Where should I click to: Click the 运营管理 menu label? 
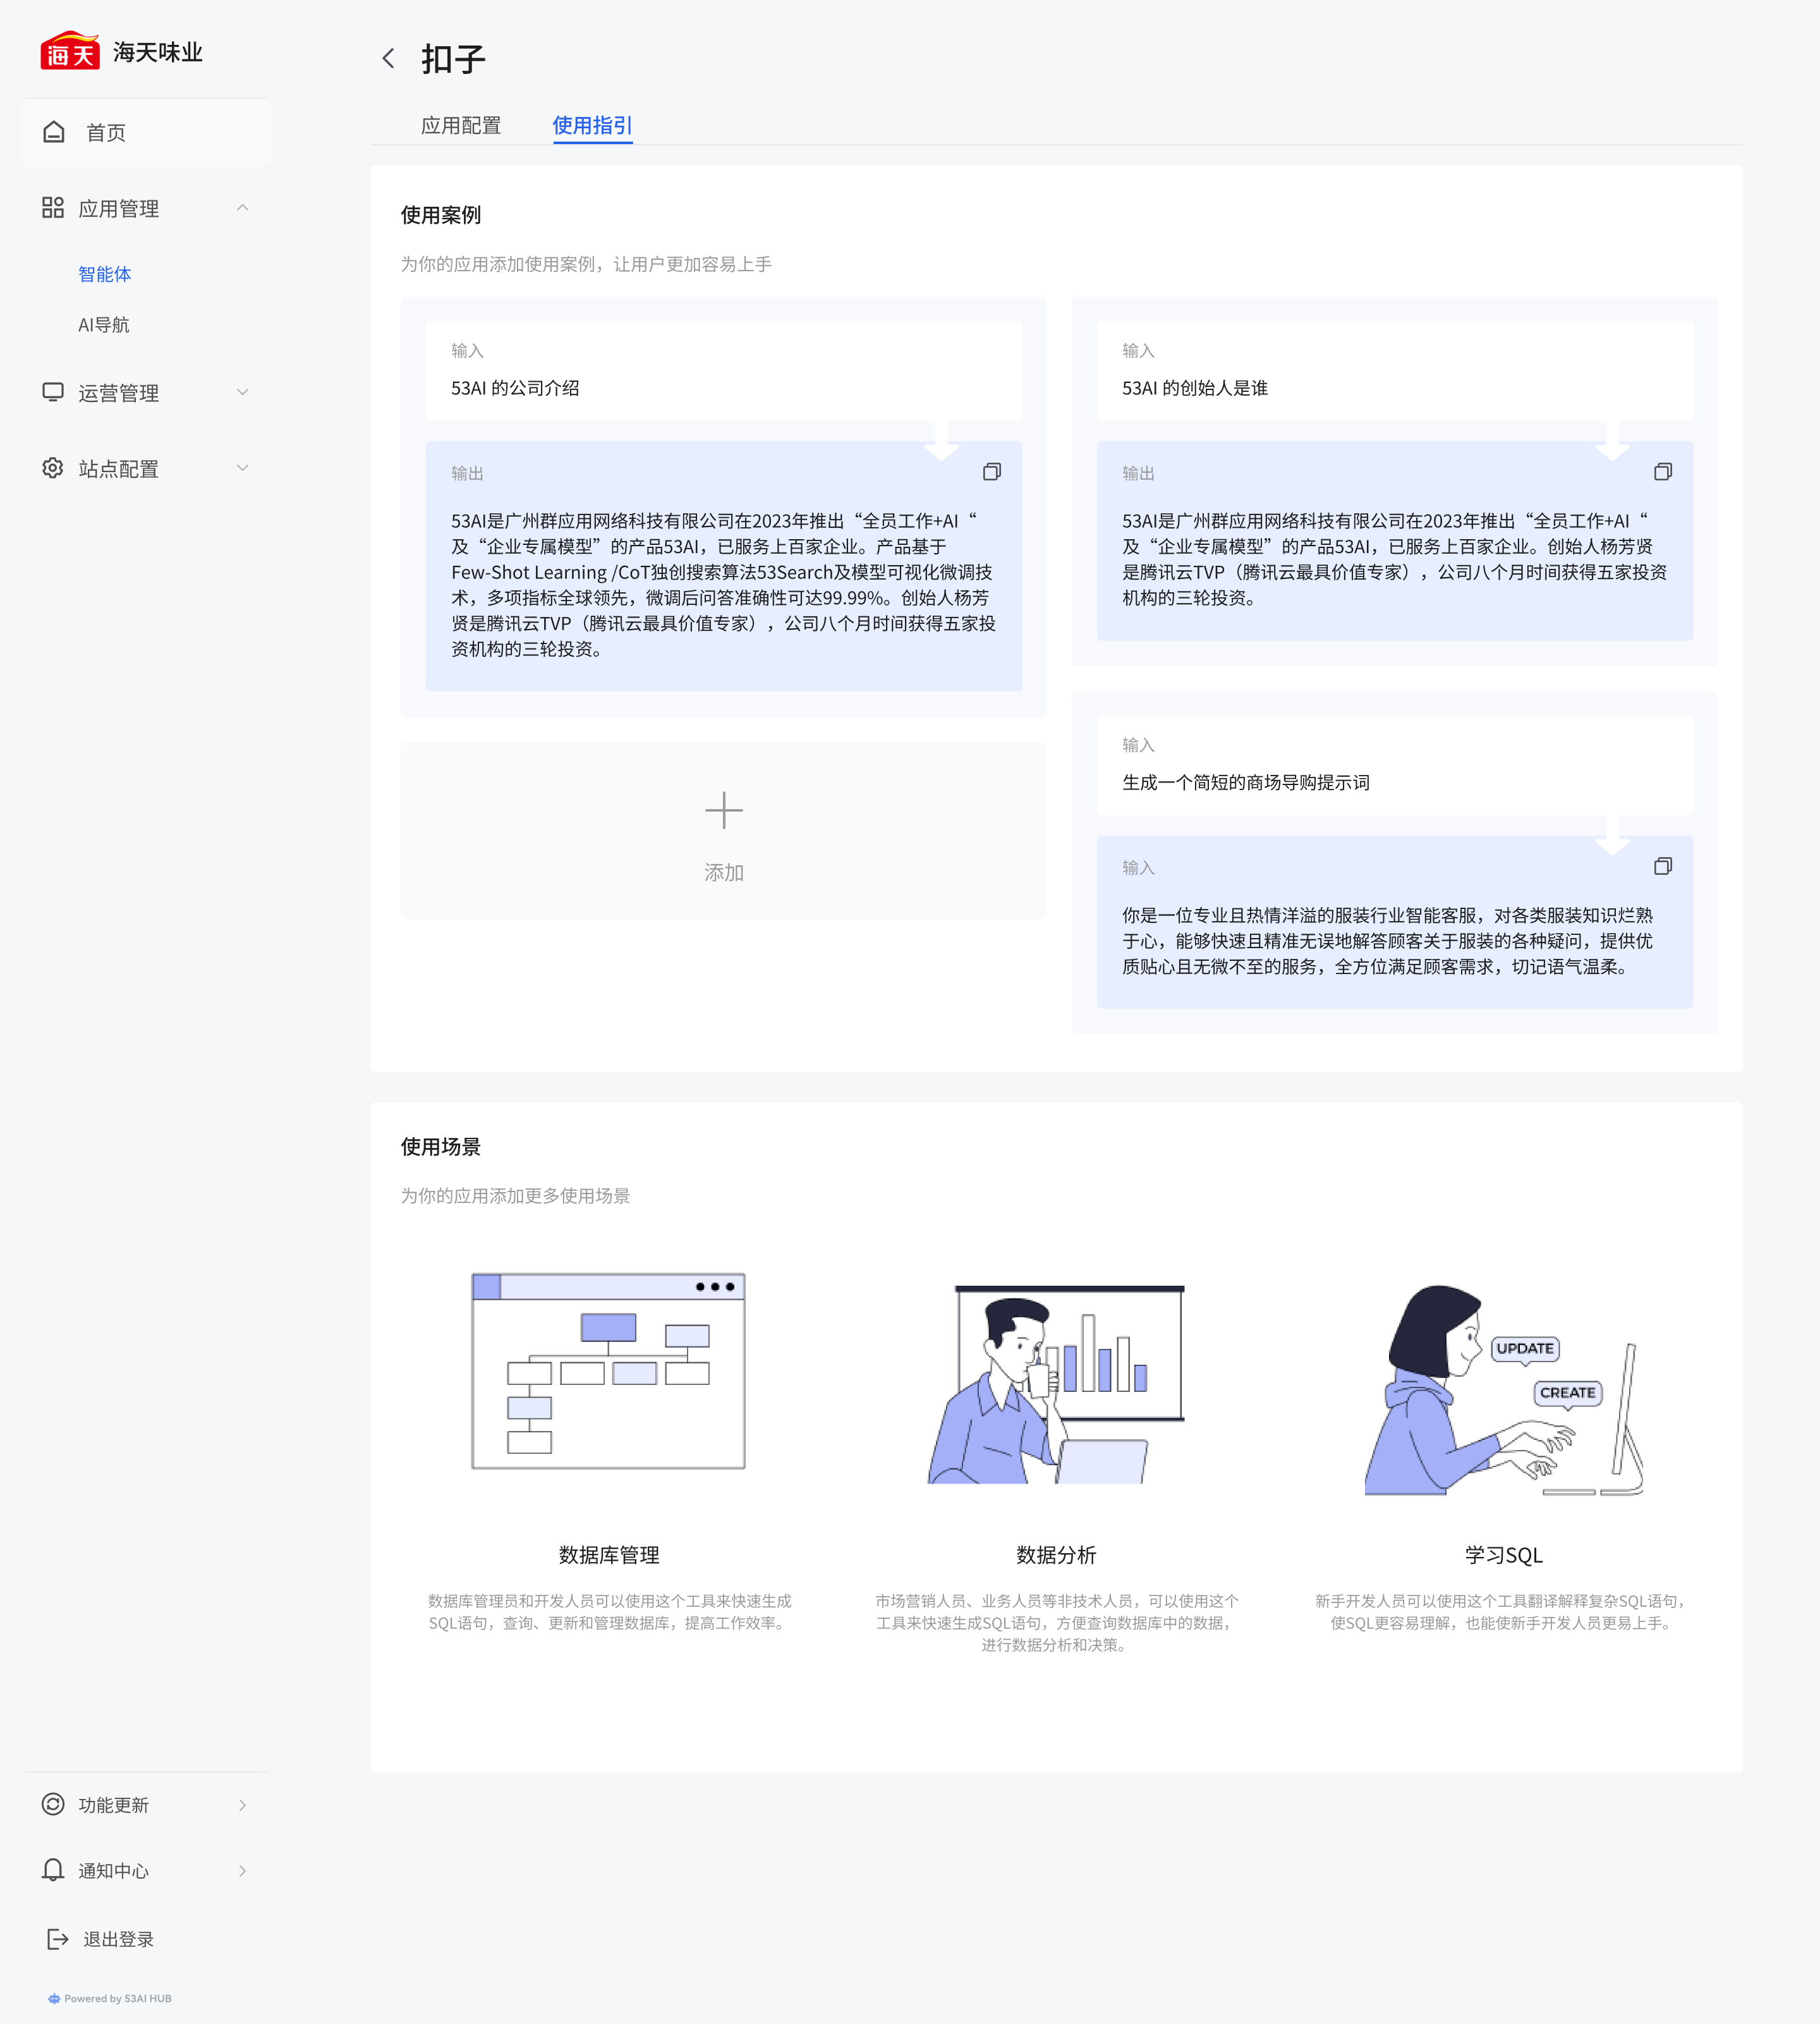(119, 393)
